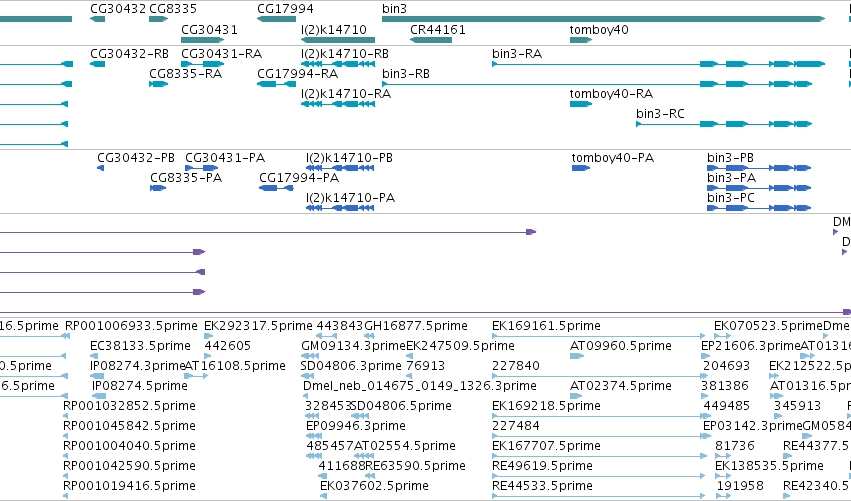The height and width of the screenshot is (501, 851).
Task: Select EST AT02374.5prime label
Action: coord(620,386)
